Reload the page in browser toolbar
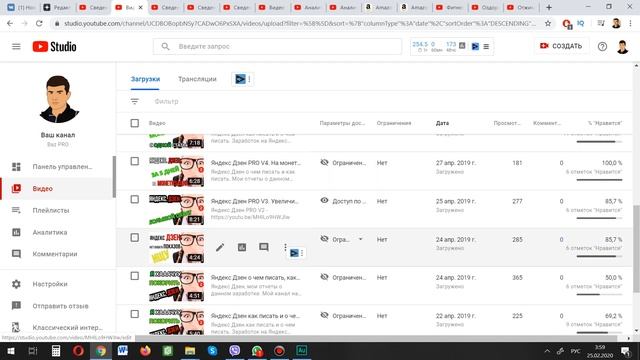 point(39,24)
